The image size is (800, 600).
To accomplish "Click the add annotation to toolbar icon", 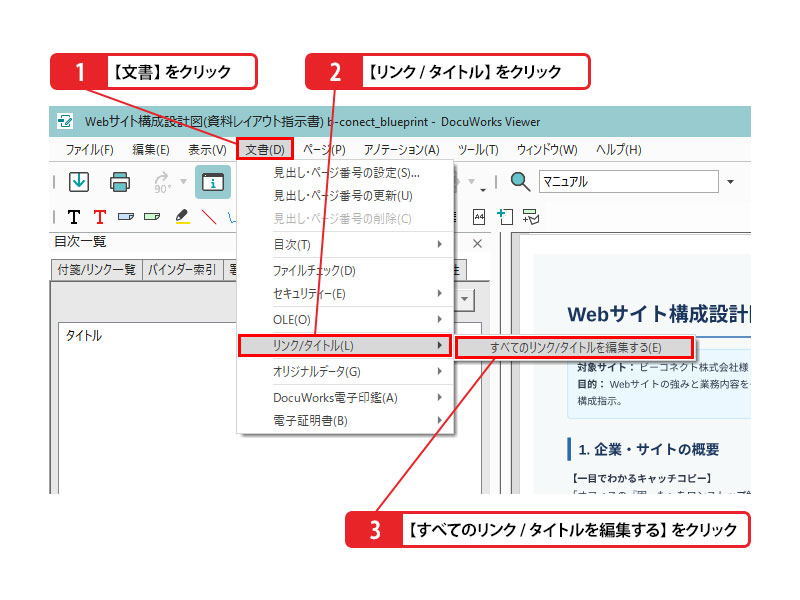I will tap(531, 217).
